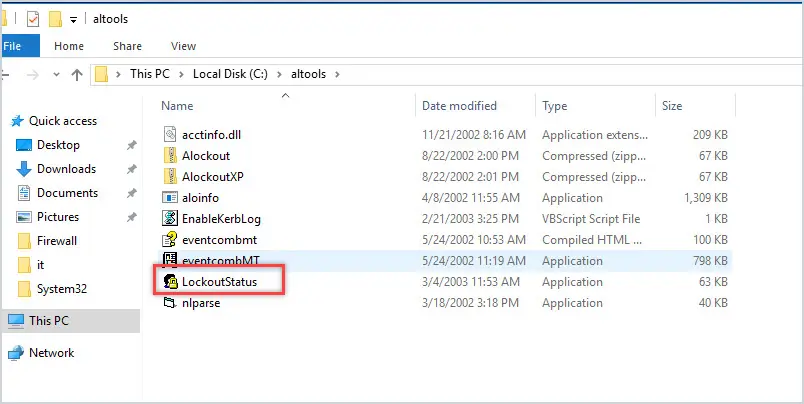The image size is (804, 404).
Task: Select the EnableKerbLog file name
Action: [221, 219]
